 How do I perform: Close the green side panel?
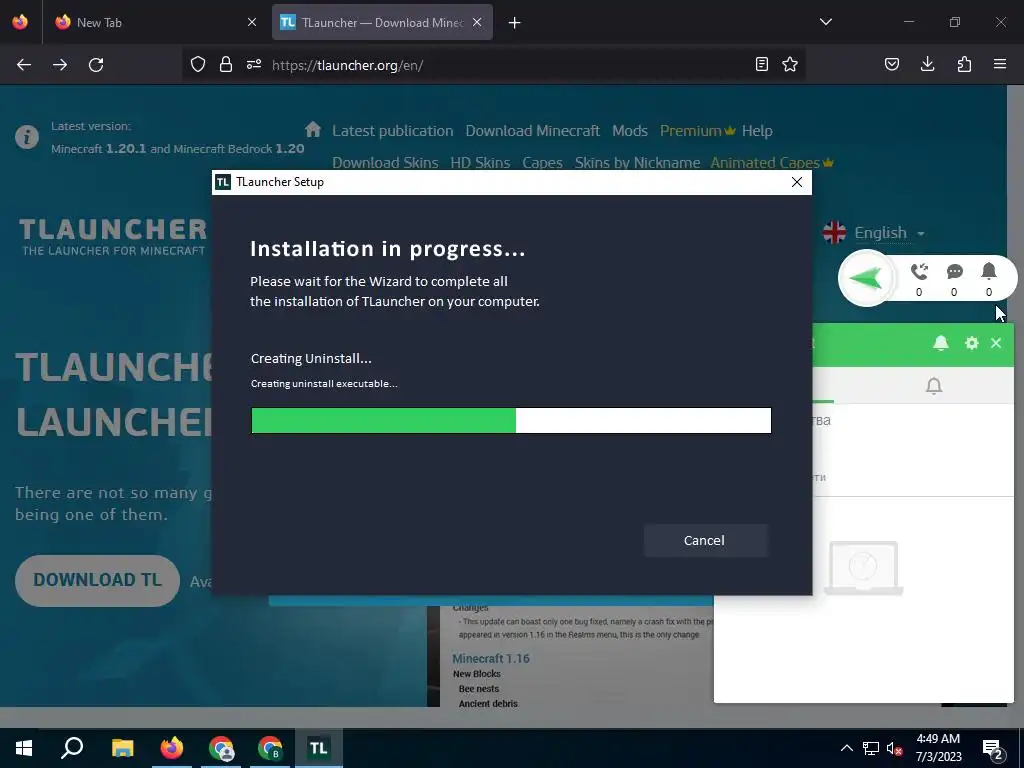tap(996, 343)
